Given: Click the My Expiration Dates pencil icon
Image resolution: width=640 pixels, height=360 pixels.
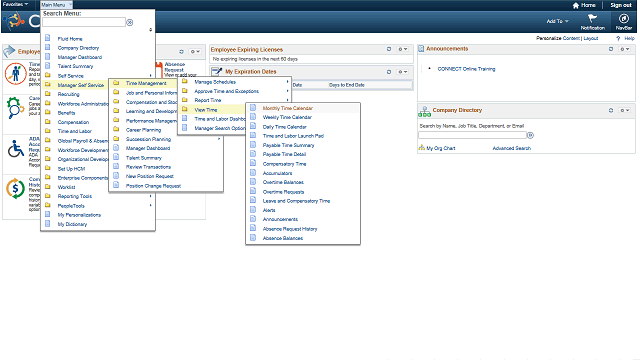Looking at the screenshot, I should point(217,71).
